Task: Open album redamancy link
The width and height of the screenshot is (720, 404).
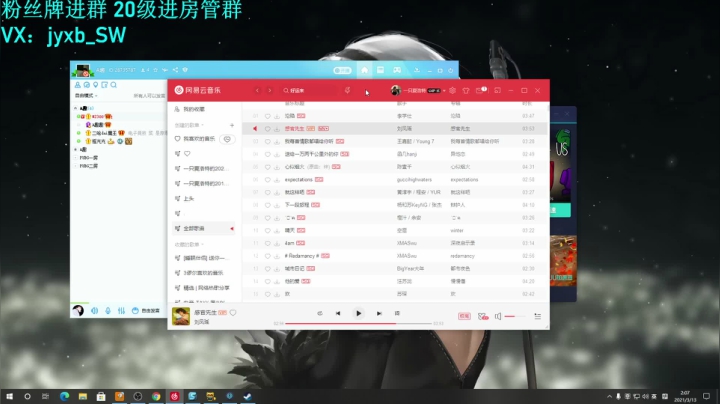Action: point(462,256)
